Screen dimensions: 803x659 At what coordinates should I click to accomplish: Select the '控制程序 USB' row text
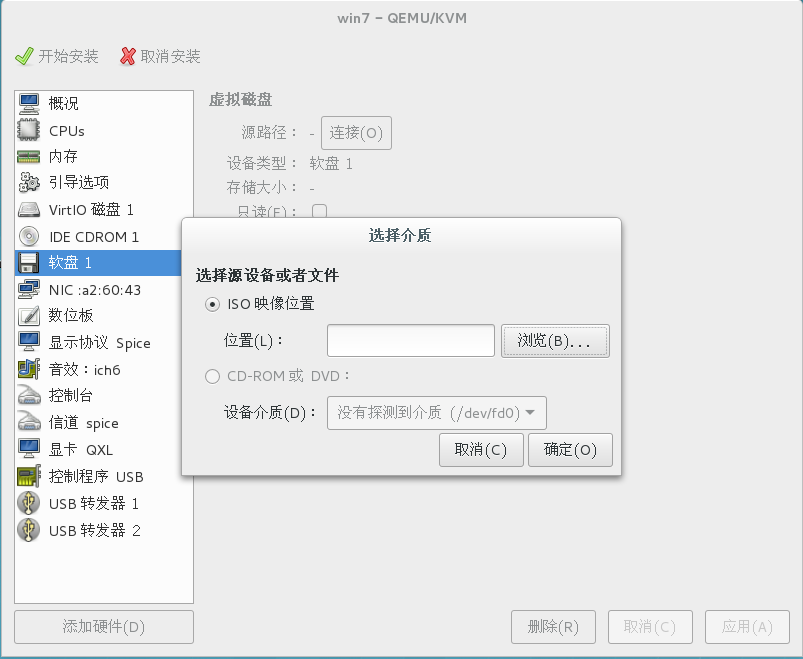tap(96, 476)
